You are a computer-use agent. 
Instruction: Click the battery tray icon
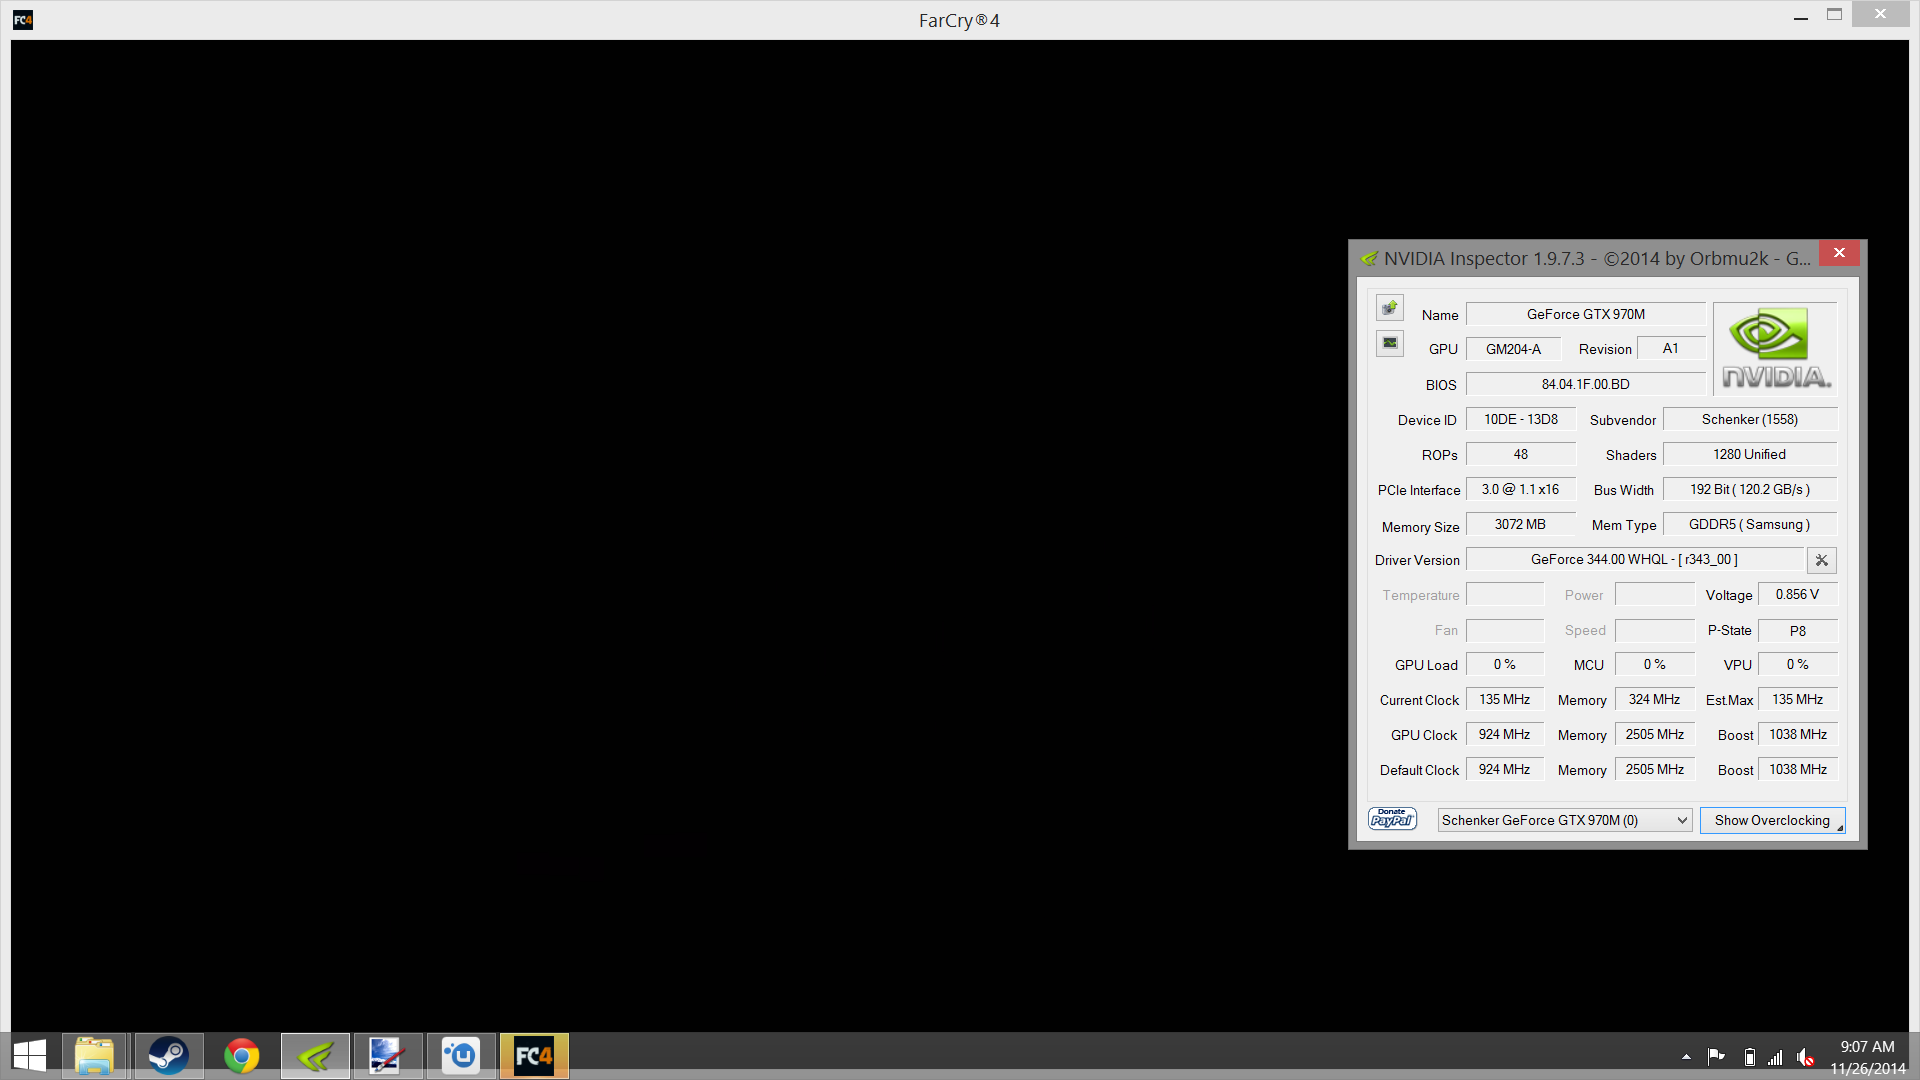[x=1749, y=1057]
